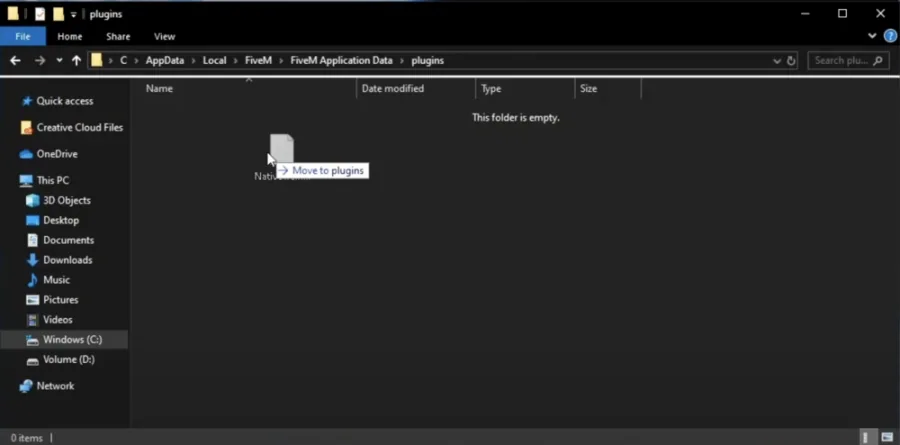
Task: Go back with the left arrow button
Action: tap(15, 60)
